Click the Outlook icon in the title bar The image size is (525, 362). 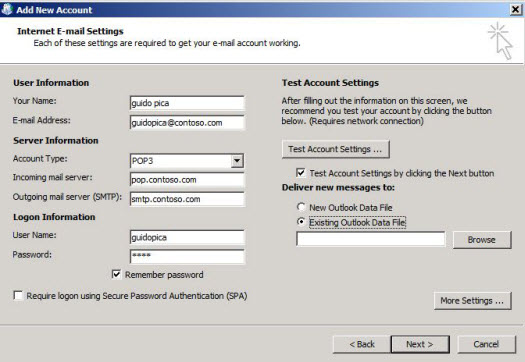tap(7, 9)
